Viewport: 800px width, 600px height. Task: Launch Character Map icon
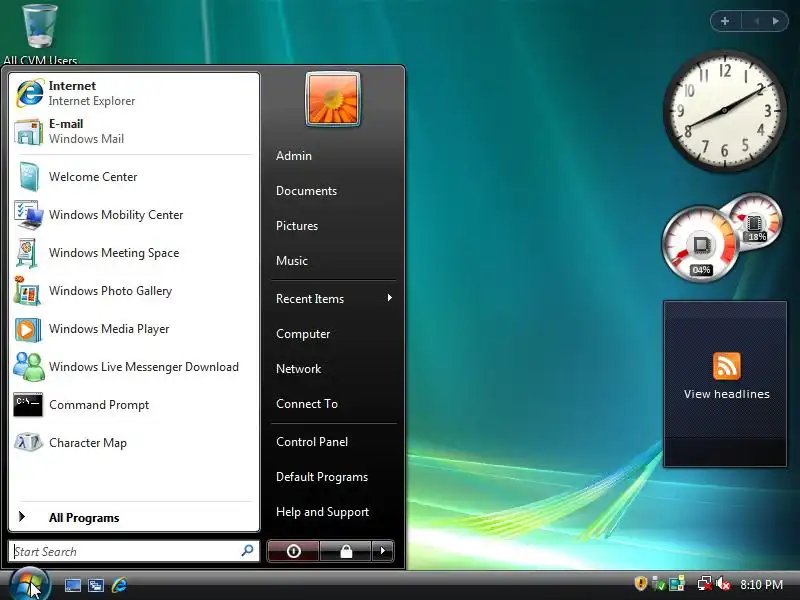[x=28, y=442]
